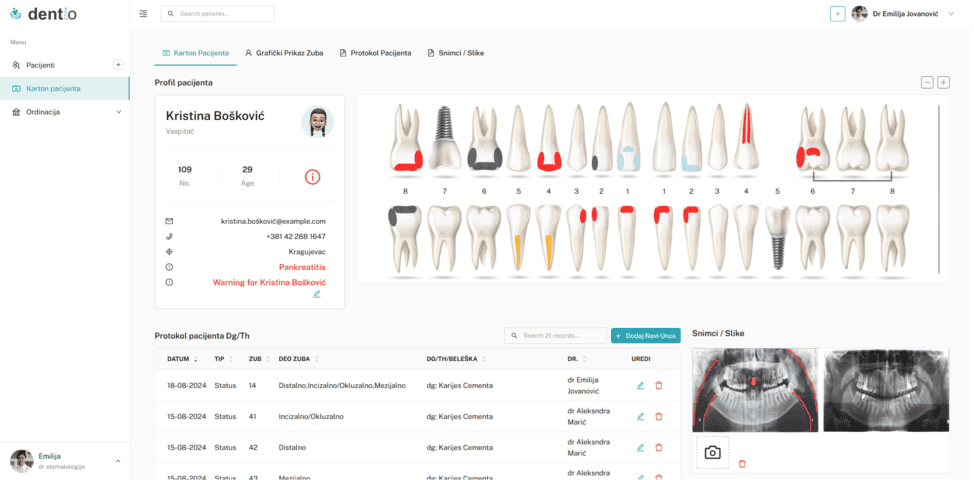
Task: Open user dropdown chevron in top header
Action: click(x=950, y=14)
